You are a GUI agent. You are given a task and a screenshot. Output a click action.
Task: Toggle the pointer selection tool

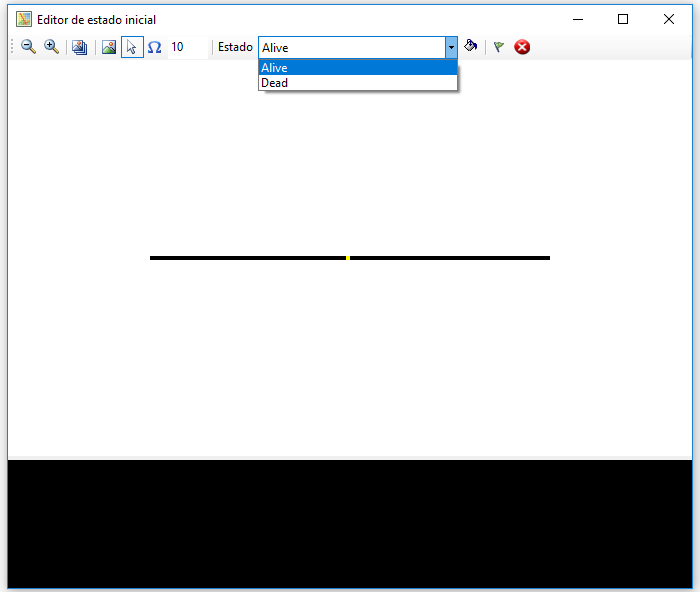[132, 47]
